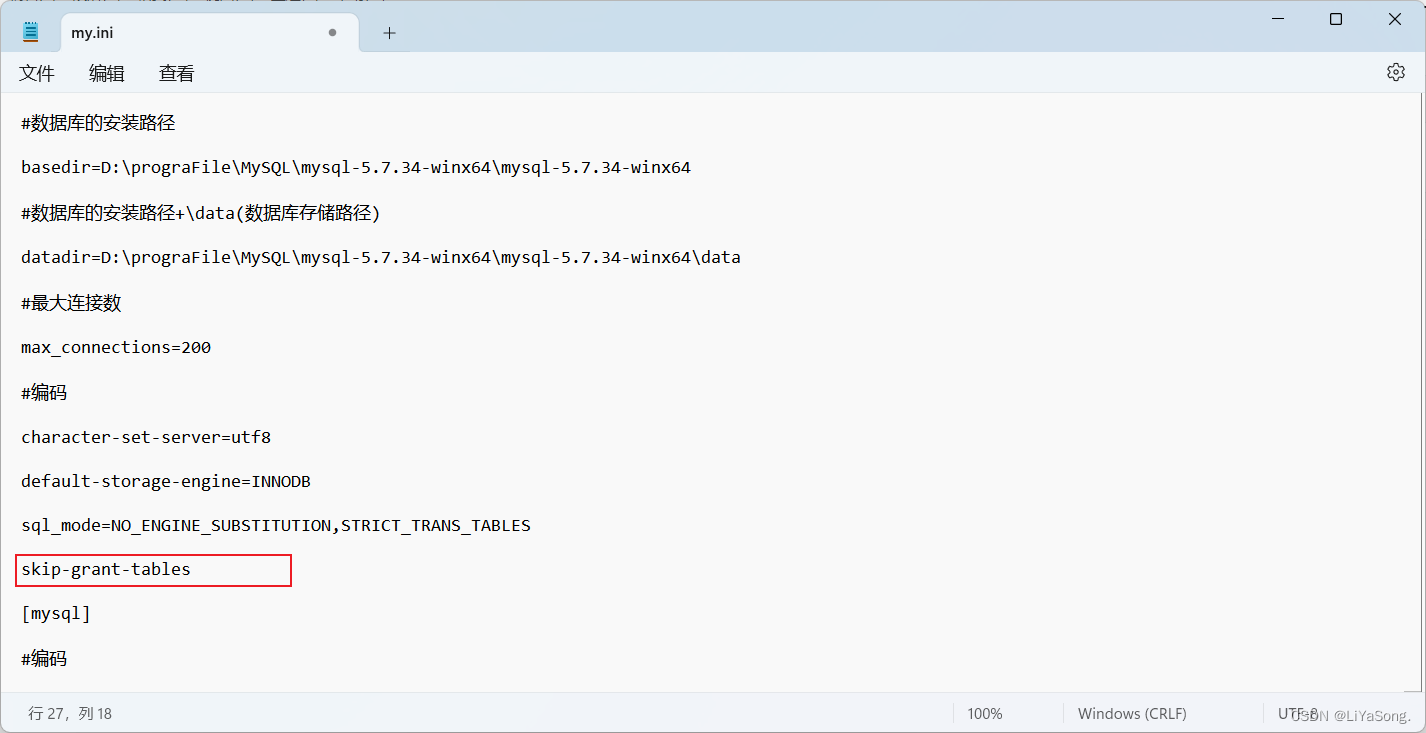The height and width of the screenshot is (733, 1426).
Task: Click the default-storage-engine=INNODB line
Action: 166,481
